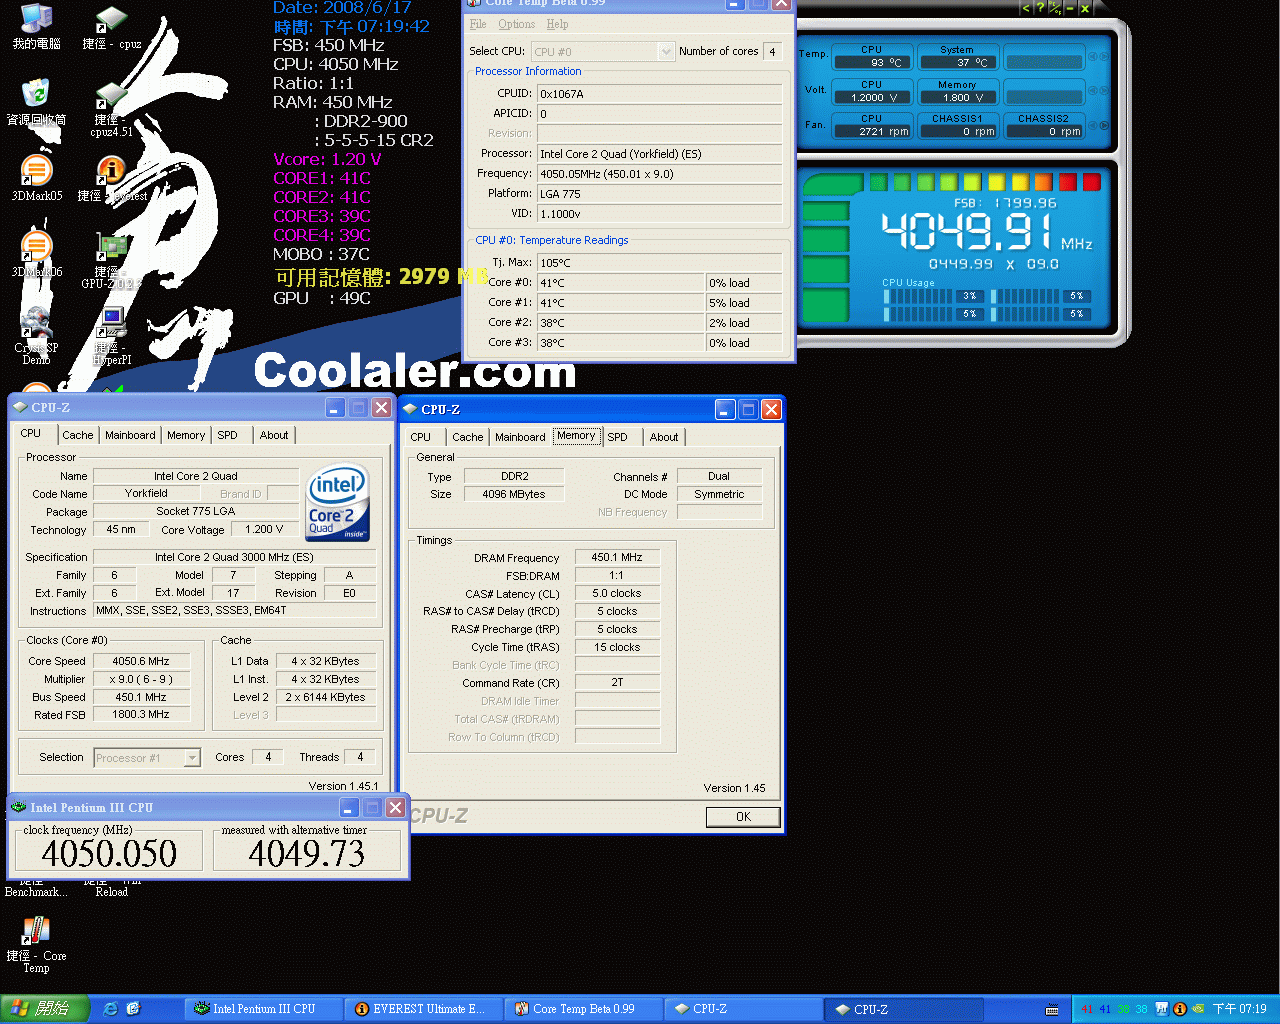The image size is (1280, 1024).
Task: Select CPU tab in right CPU-Z window
Action: 421,437
